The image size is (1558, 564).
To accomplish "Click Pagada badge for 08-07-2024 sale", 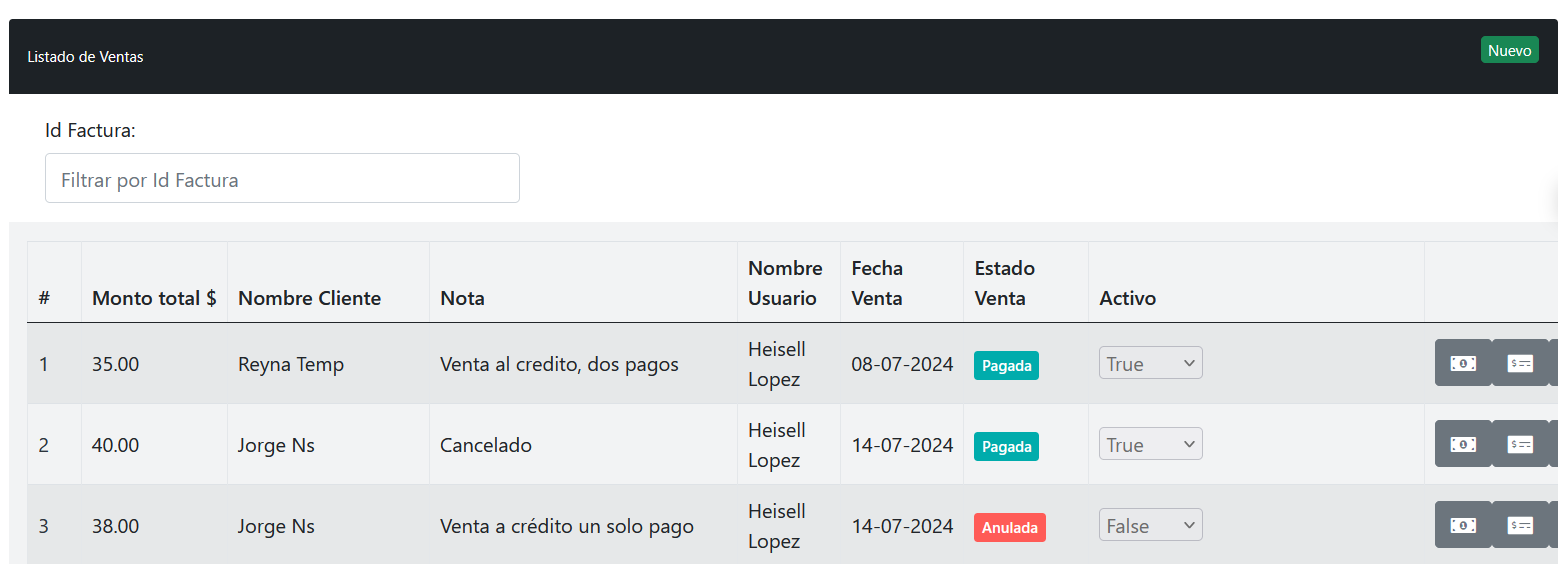I will click(1006, 365).
